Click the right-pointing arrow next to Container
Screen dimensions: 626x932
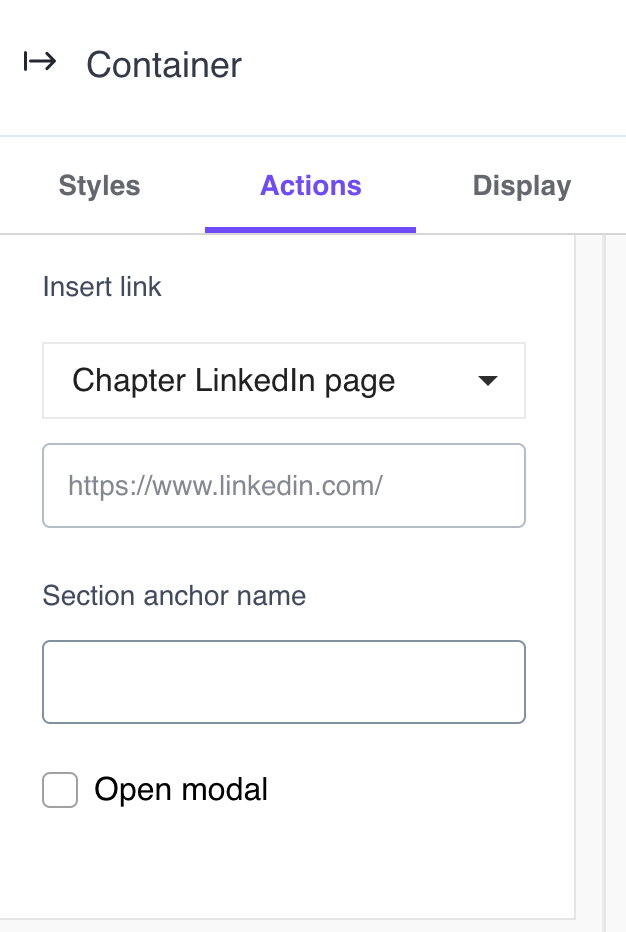(40, 63)
